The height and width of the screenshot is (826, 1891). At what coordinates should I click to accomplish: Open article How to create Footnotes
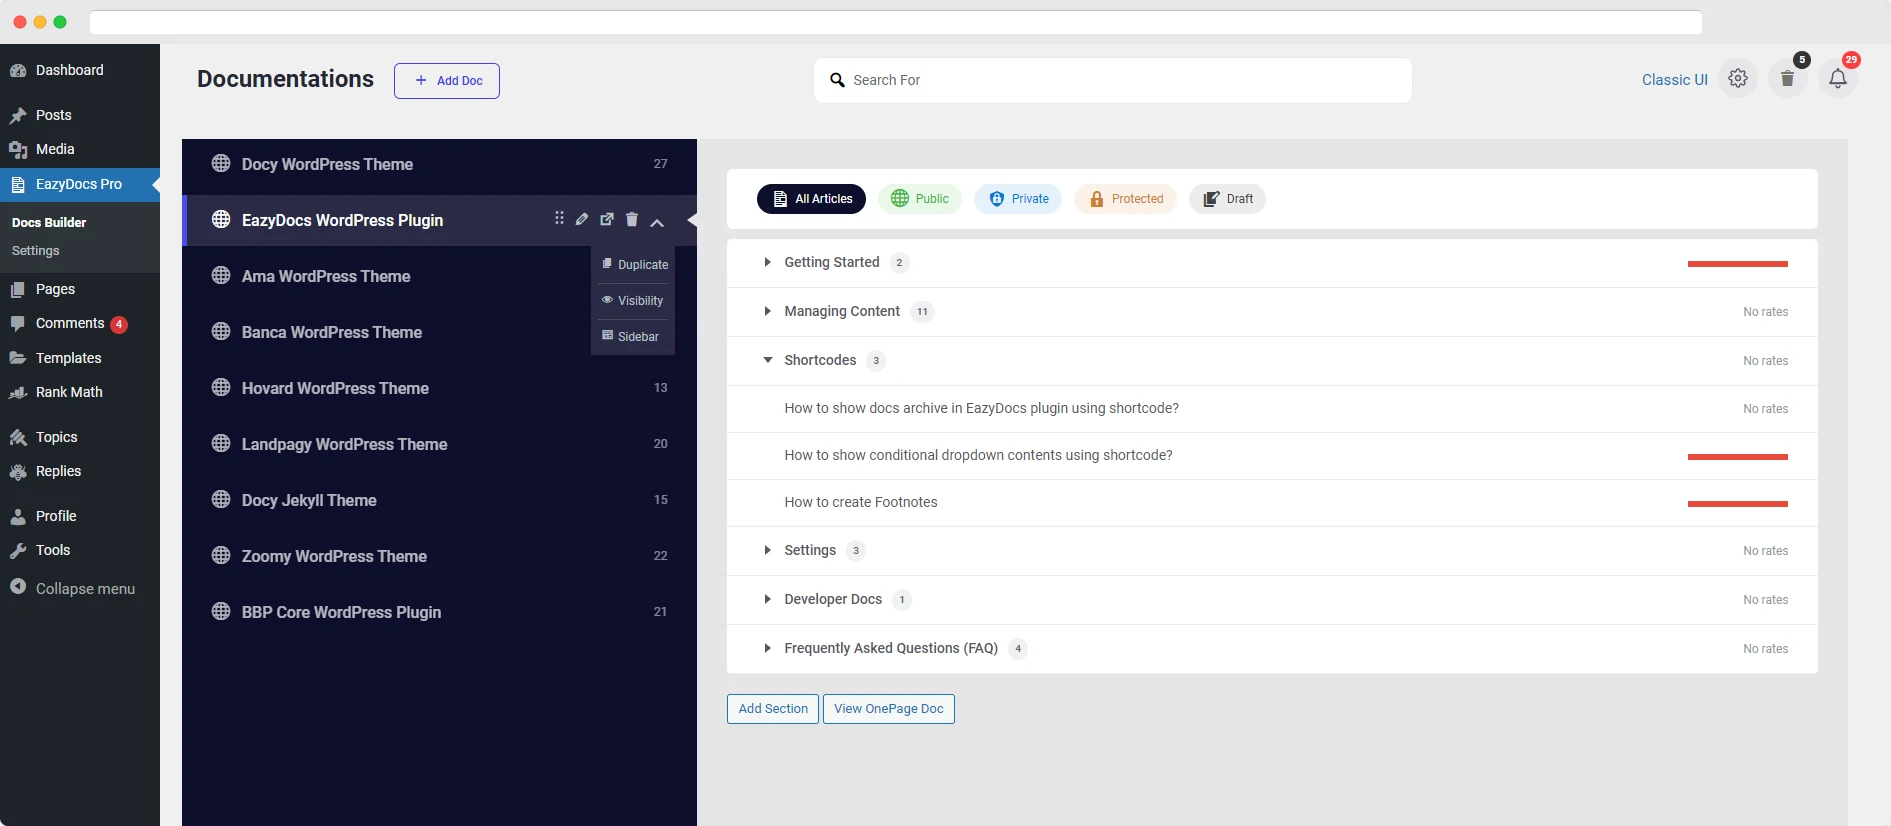pyautogui.click(x=861, y=502)
